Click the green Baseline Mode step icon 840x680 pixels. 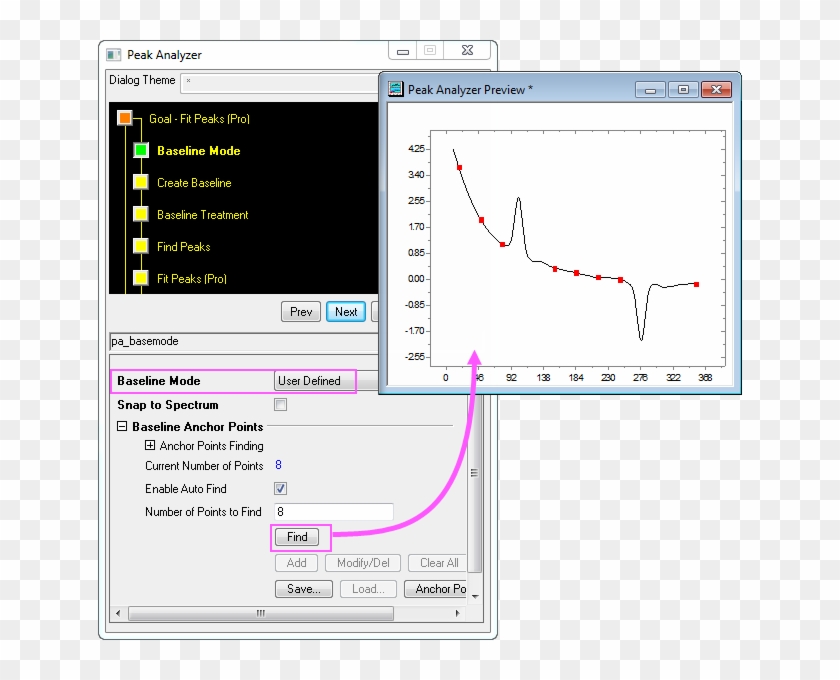pyautogui.click(x=141, y=150)
